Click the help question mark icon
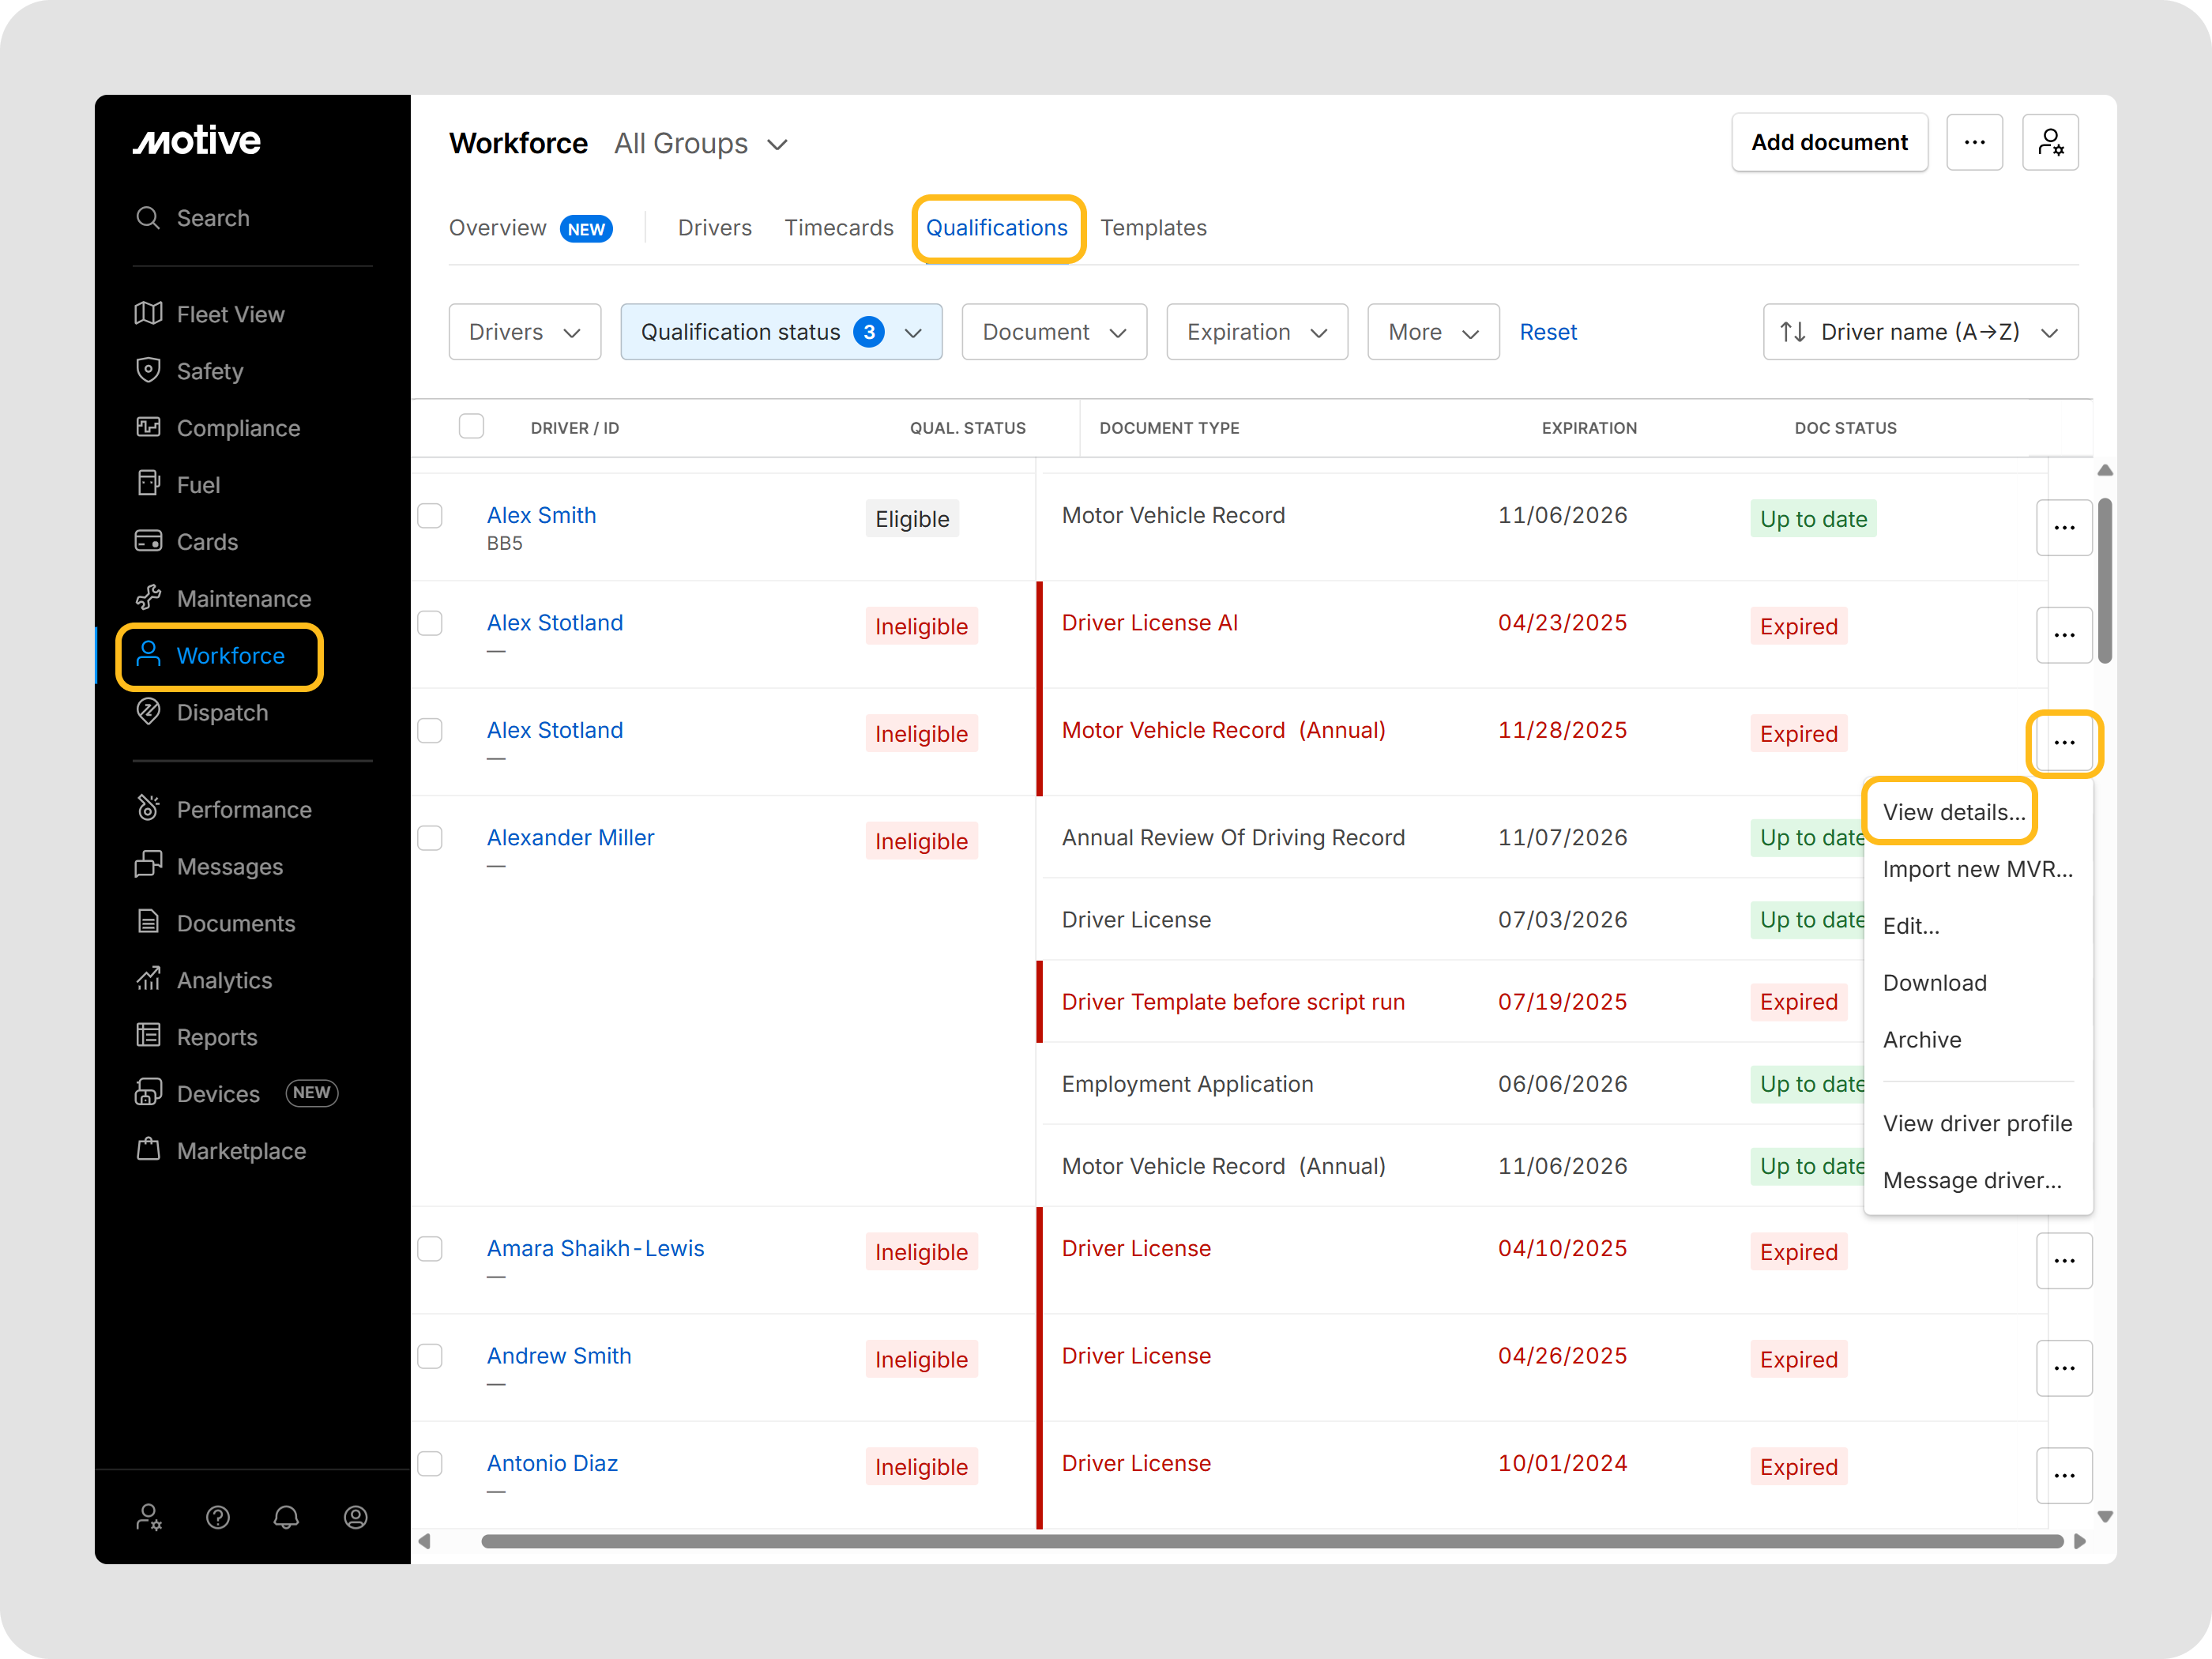Screen dimensions: 2212x1659 [x=217, y=1517]
